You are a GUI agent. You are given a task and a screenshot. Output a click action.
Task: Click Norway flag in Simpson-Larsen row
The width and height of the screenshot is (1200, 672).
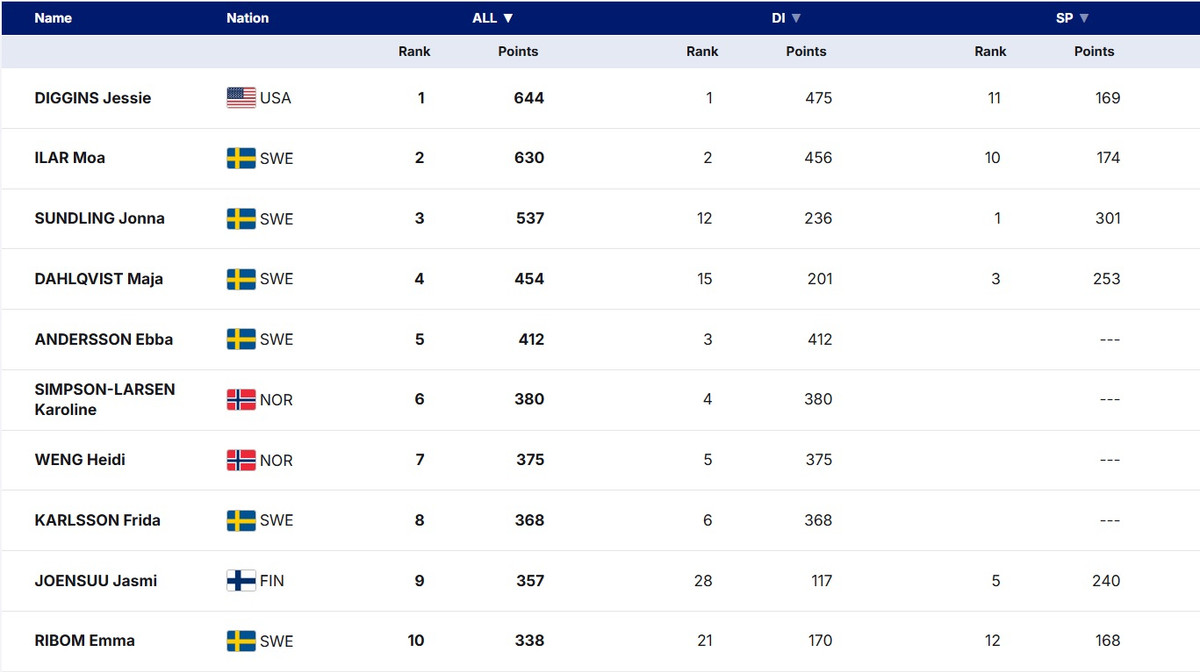click(x=241, y=400)
